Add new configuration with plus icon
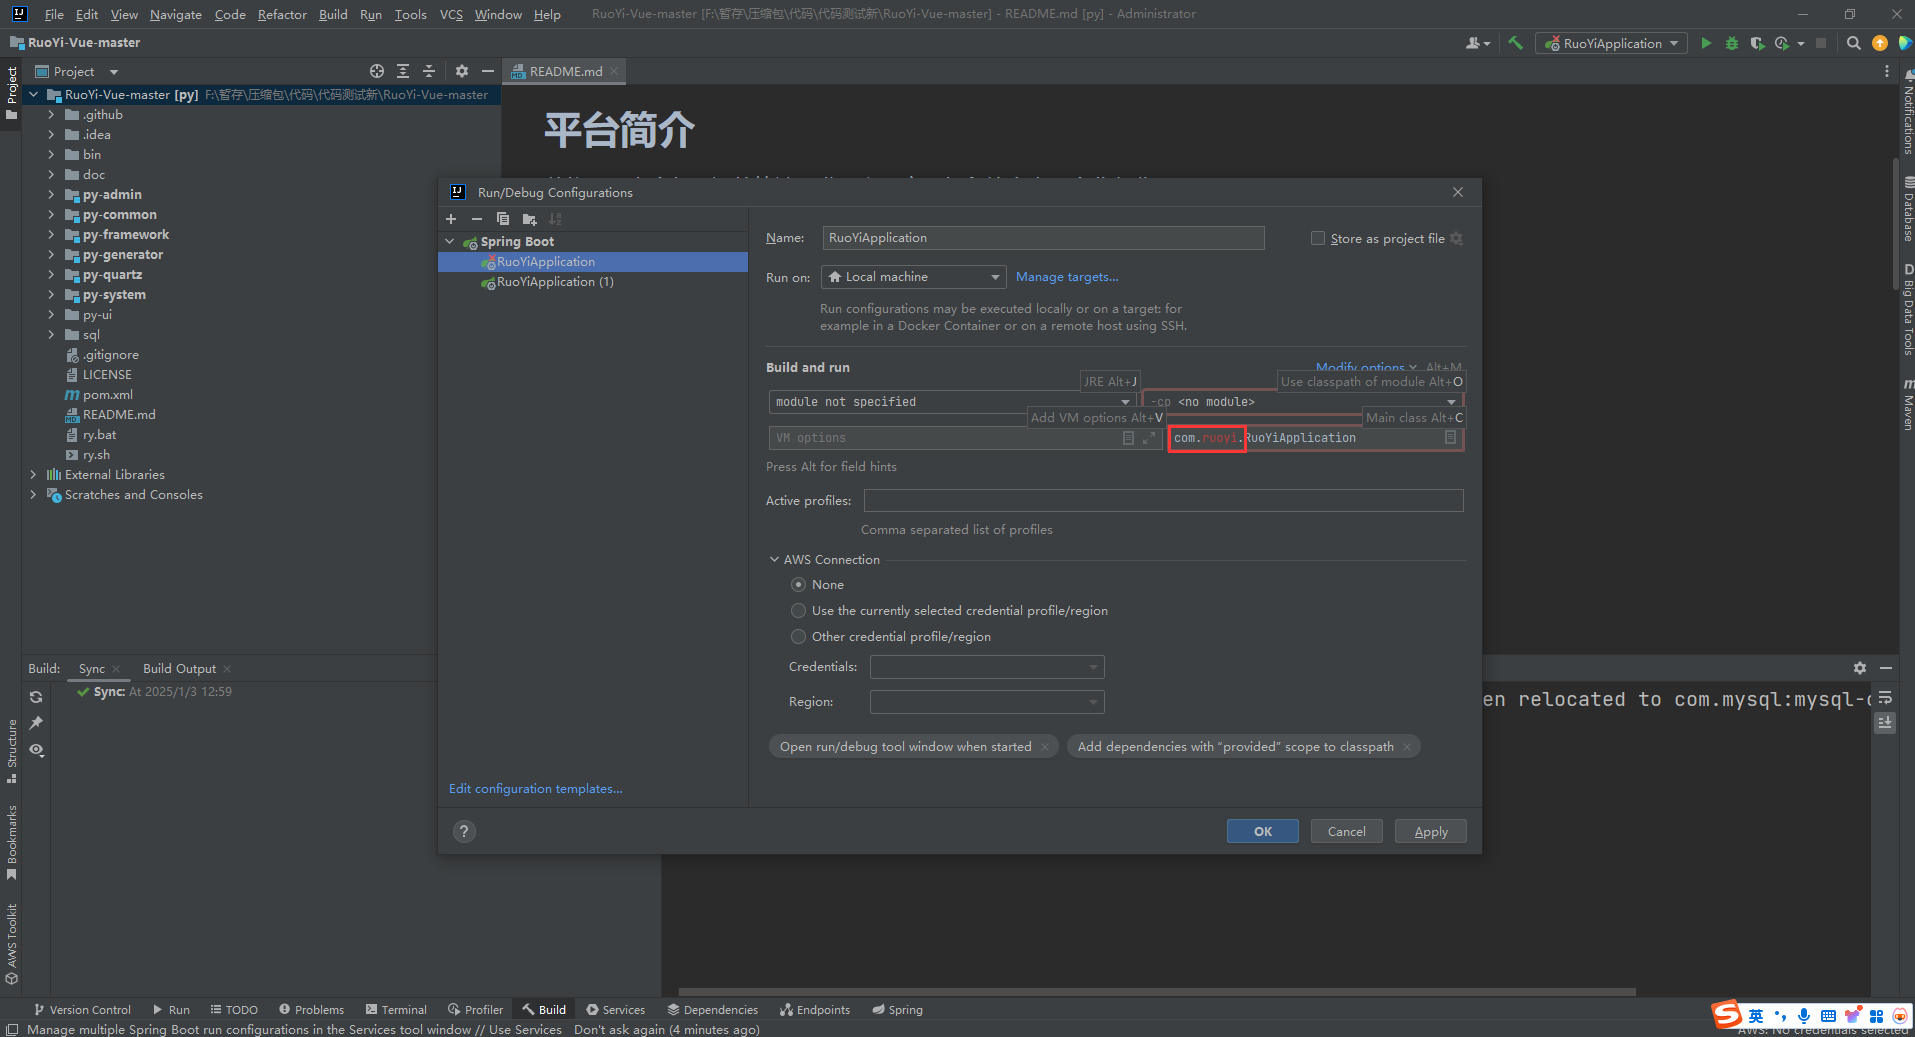 point(451,219)
